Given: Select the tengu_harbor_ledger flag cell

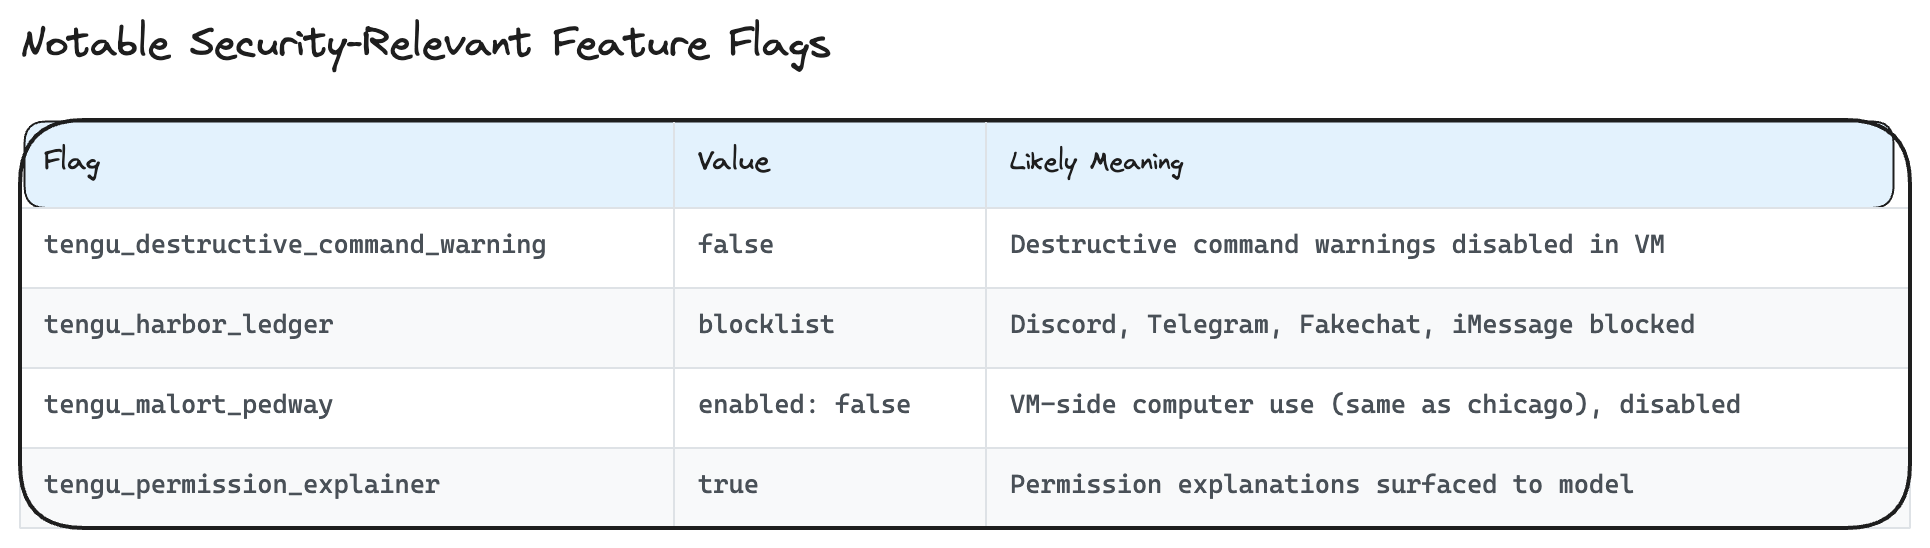Looking at the screenshot, I should click(189, 325).
